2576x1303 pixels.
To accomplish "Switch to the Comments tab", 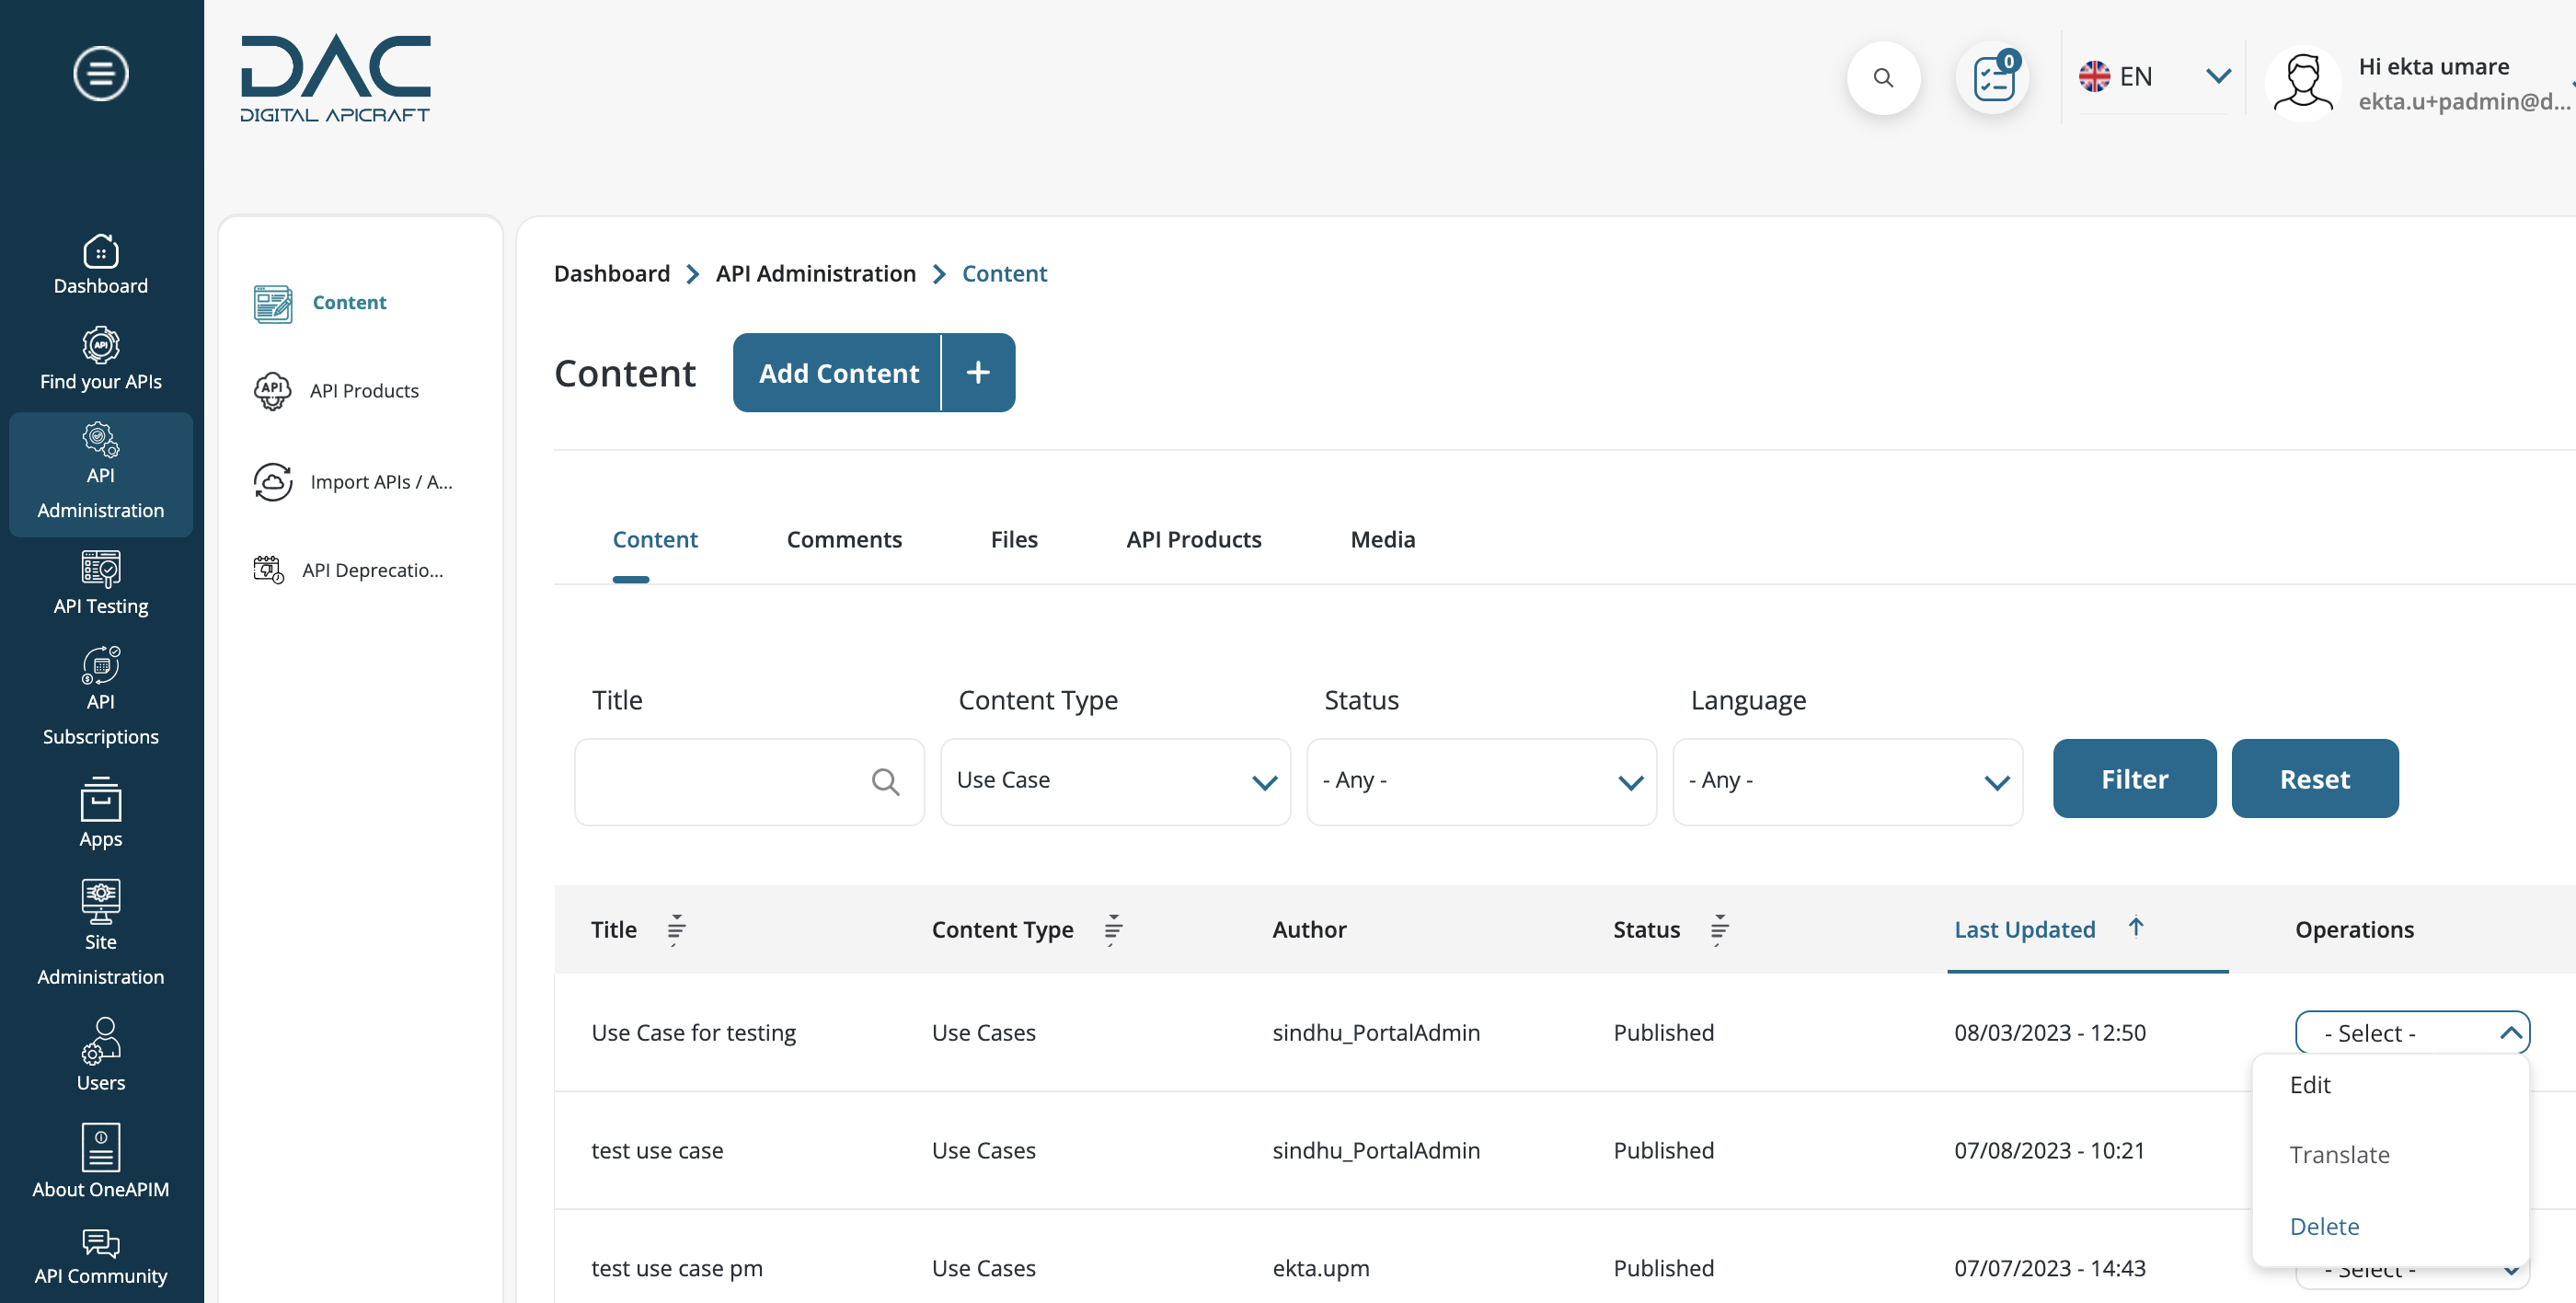I will pos(844,538).
